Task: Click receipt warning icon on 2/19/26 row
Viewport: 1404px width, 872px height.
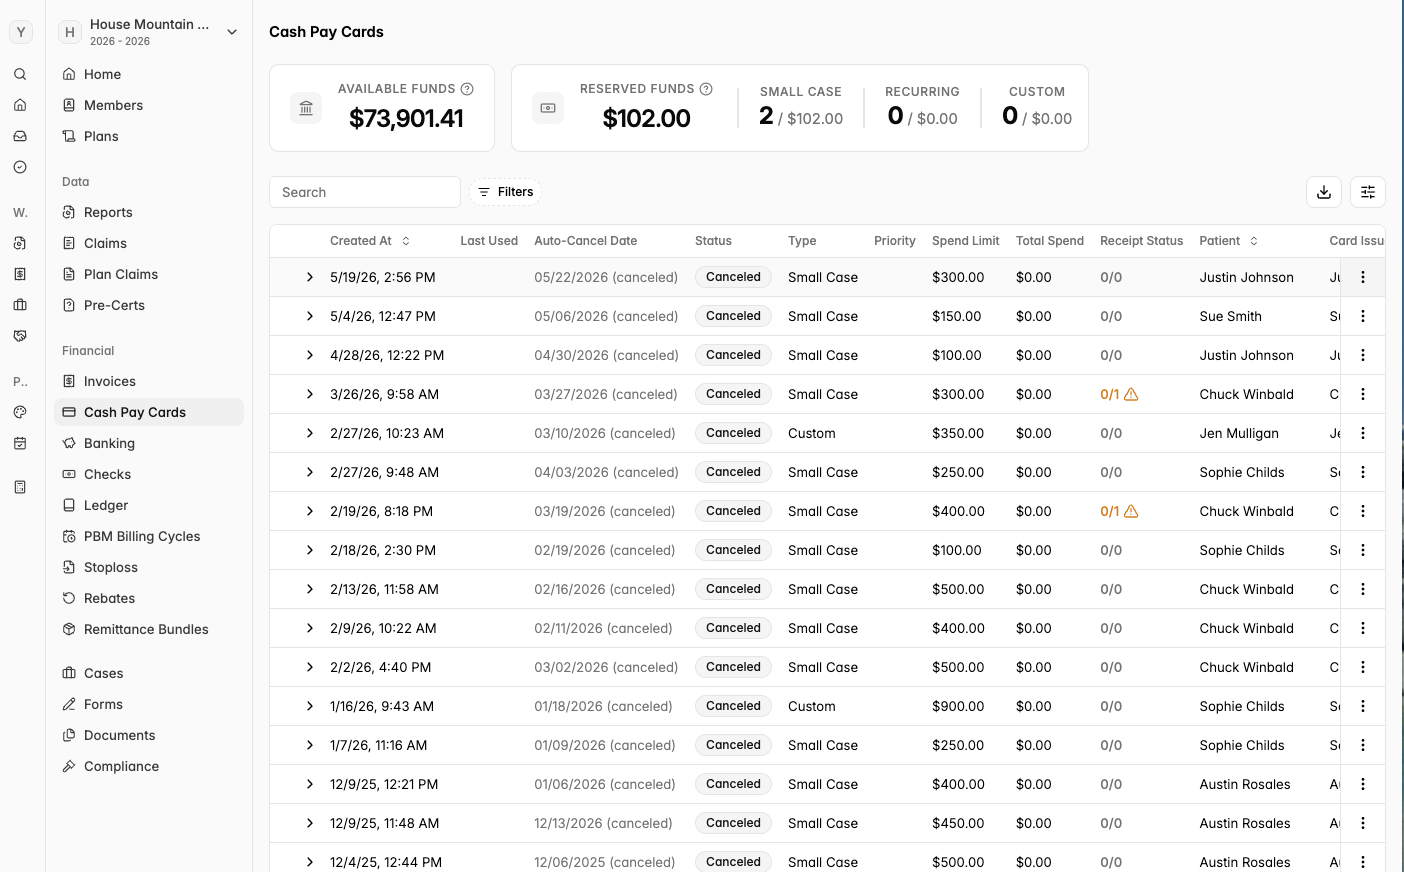Action: click(1131, 511)
